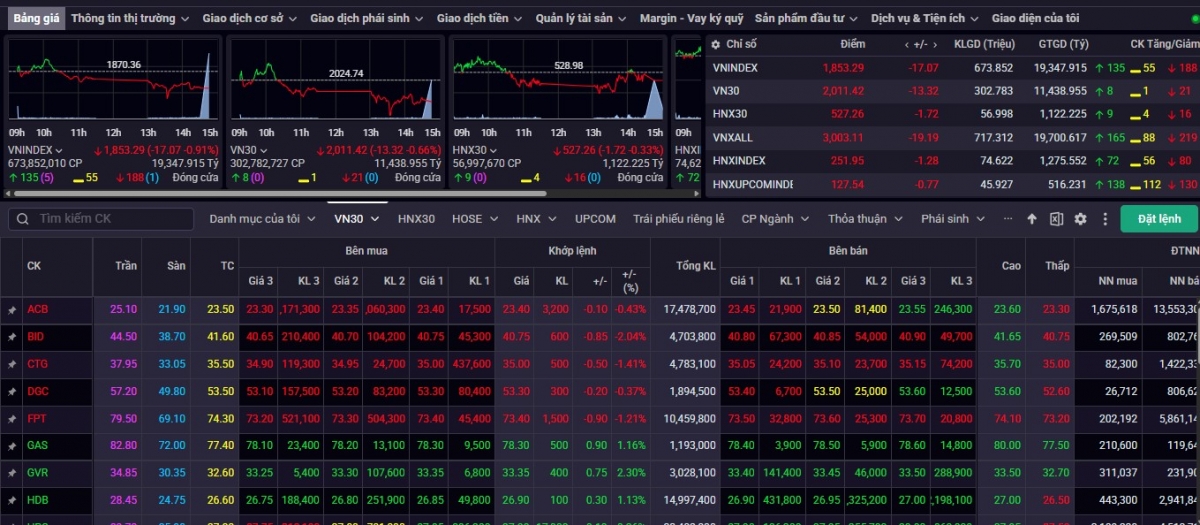
Task: Type in the Tìm kiếm CK search field
Action: [110, 219]
